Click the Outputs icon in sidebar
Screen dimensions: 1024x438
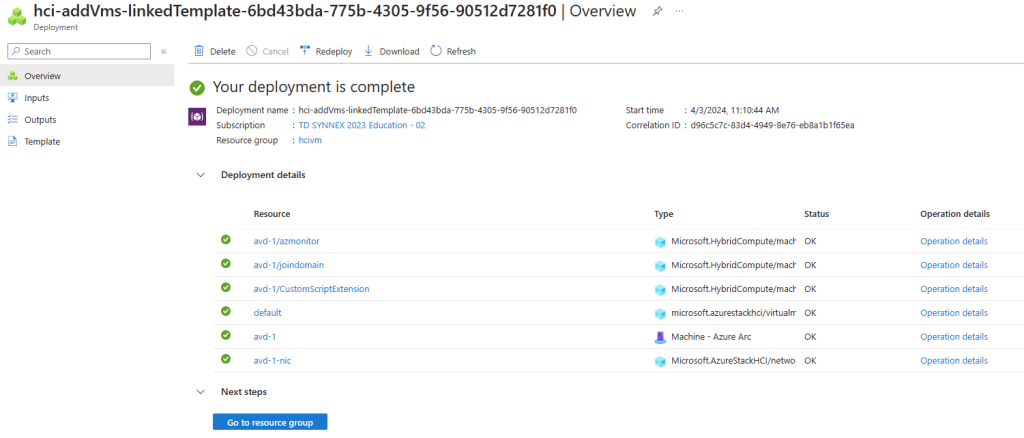pos(12,119)
